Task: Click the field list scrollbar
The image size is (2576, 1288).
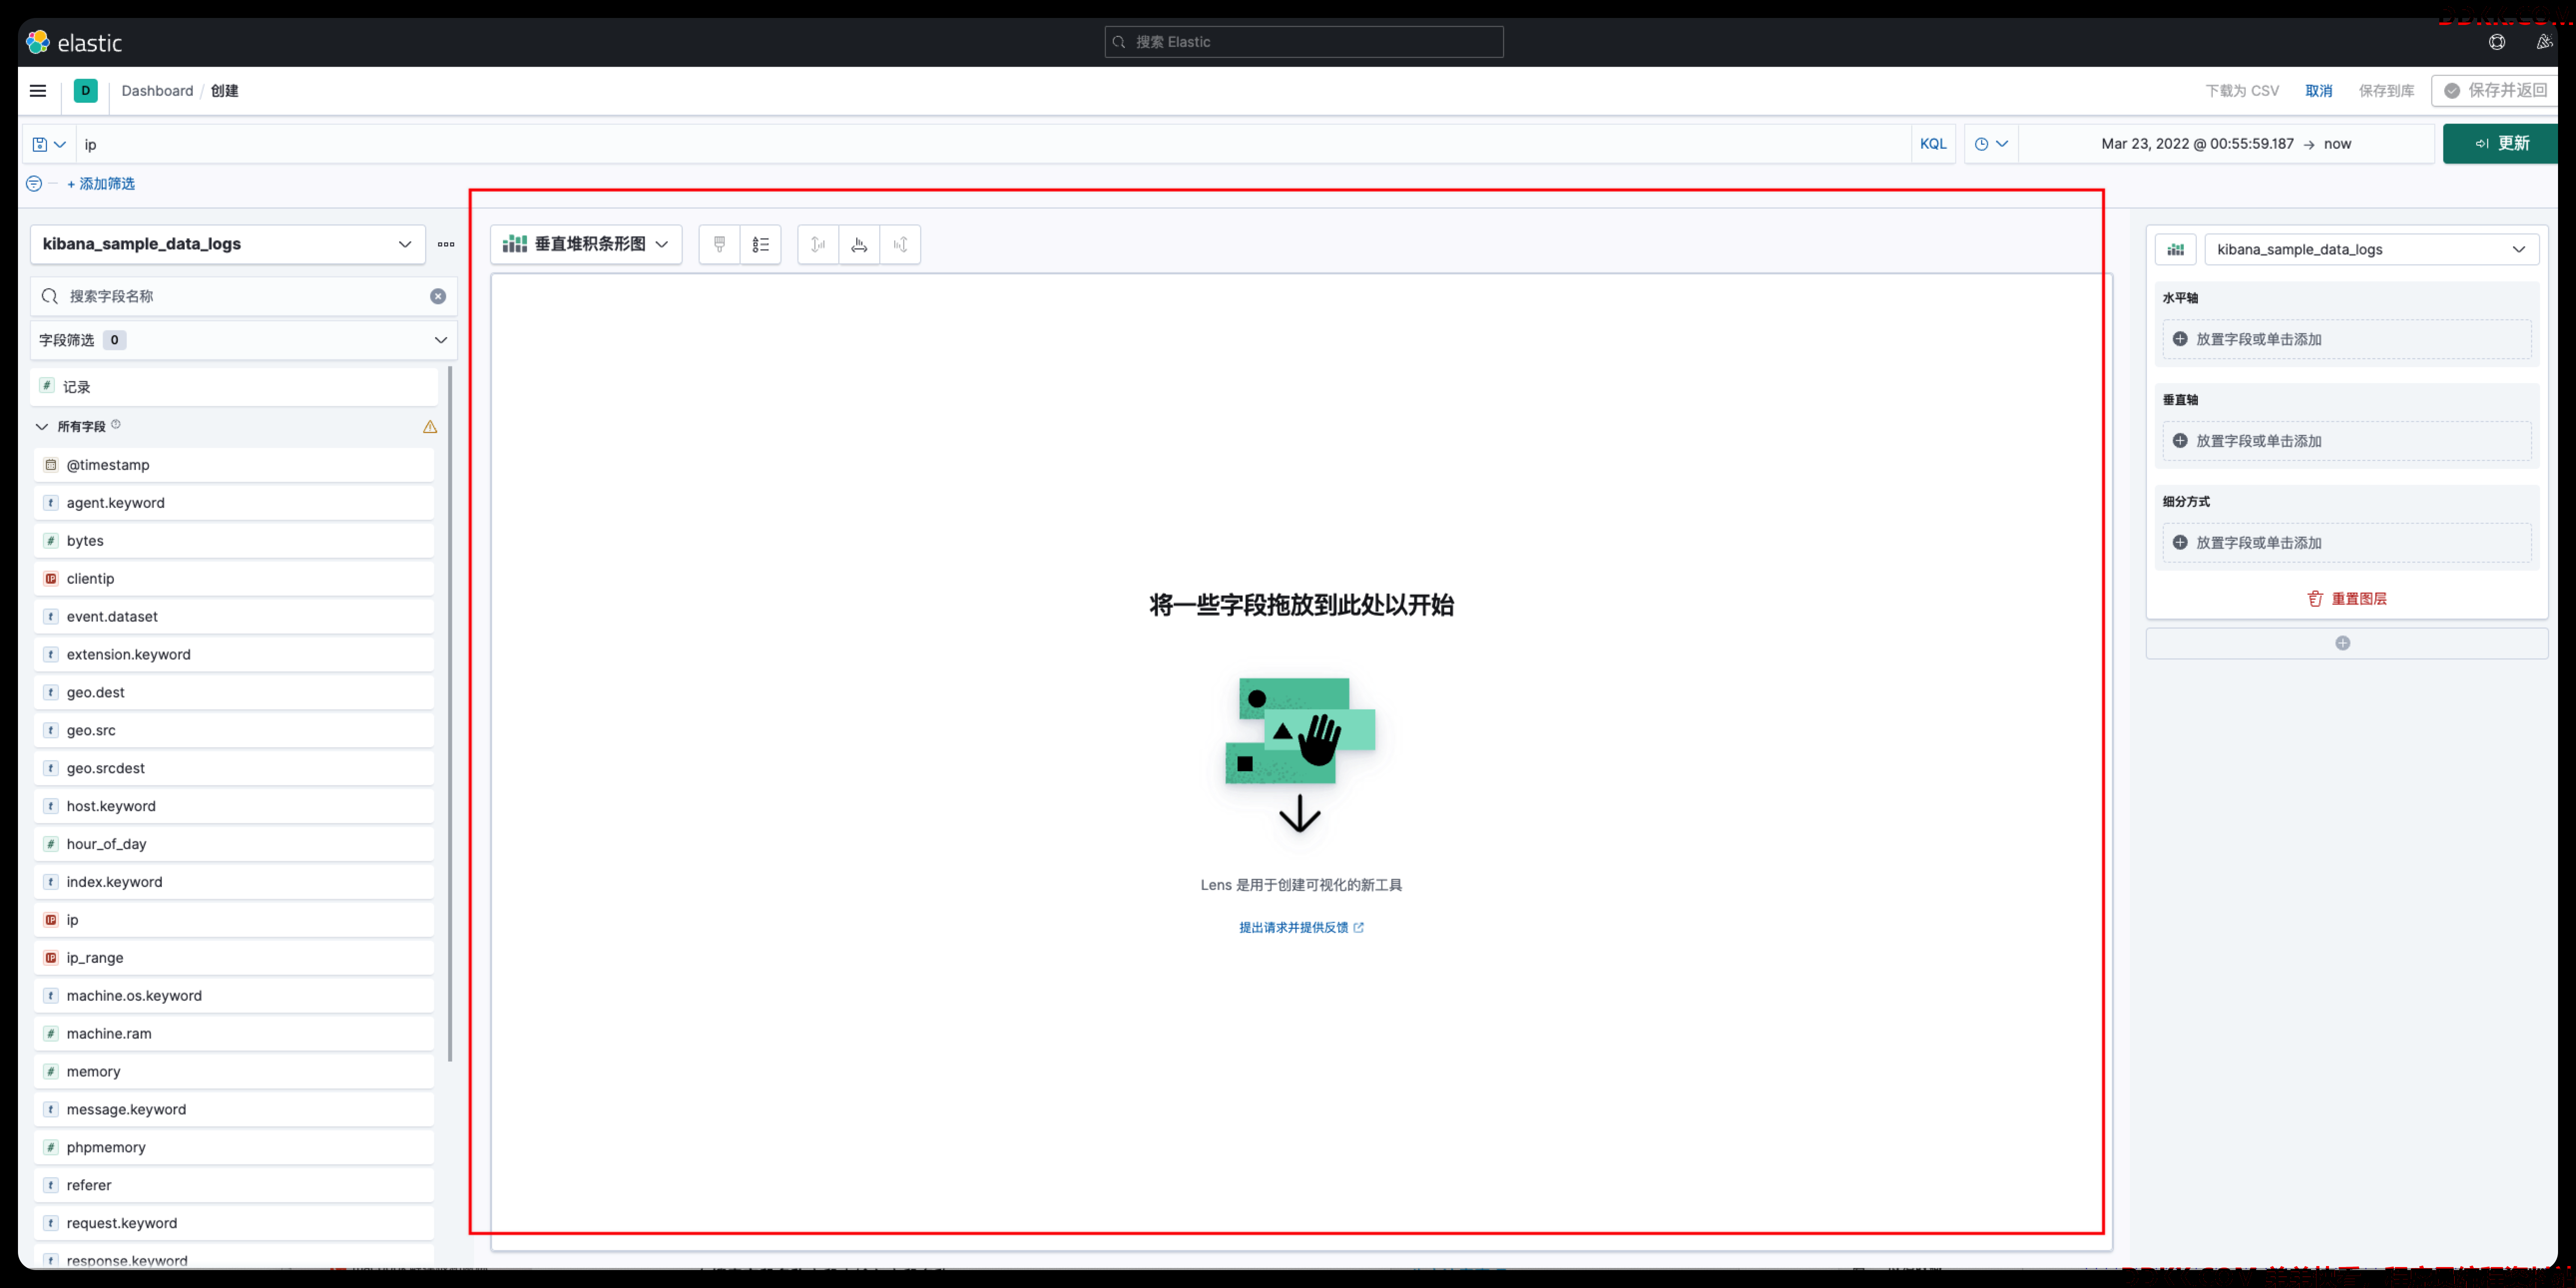Action: coord(450,713)
